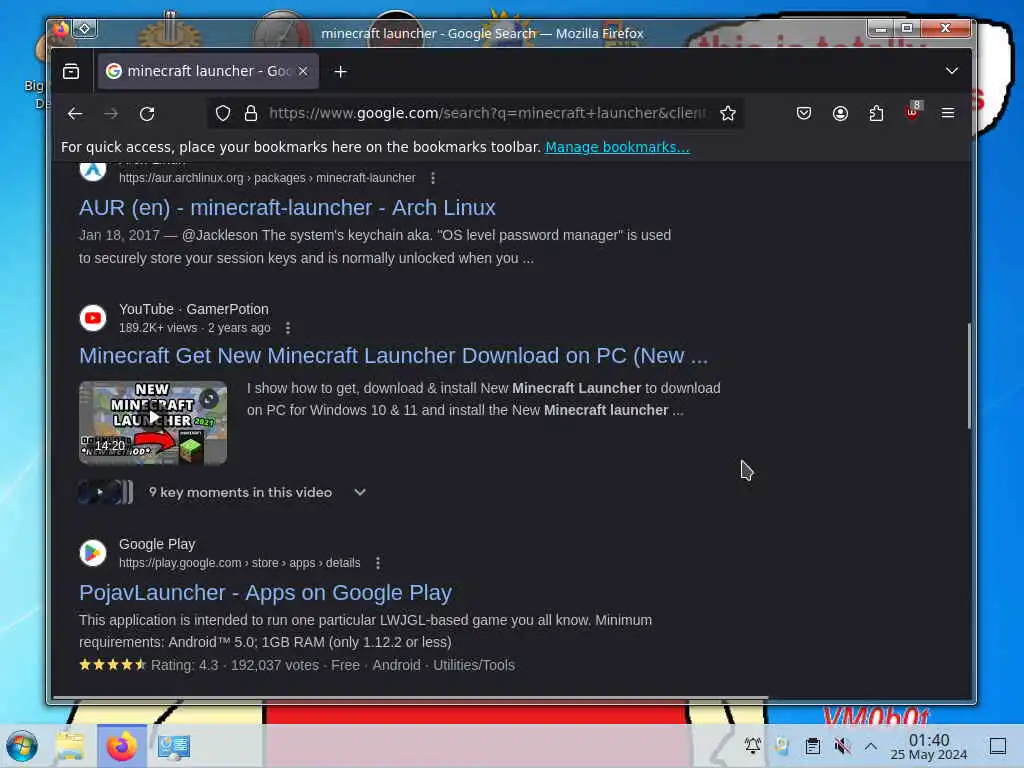Open the Firefox application menu
This screenshot has width=1024, height=768.
(x=948, y=114)
